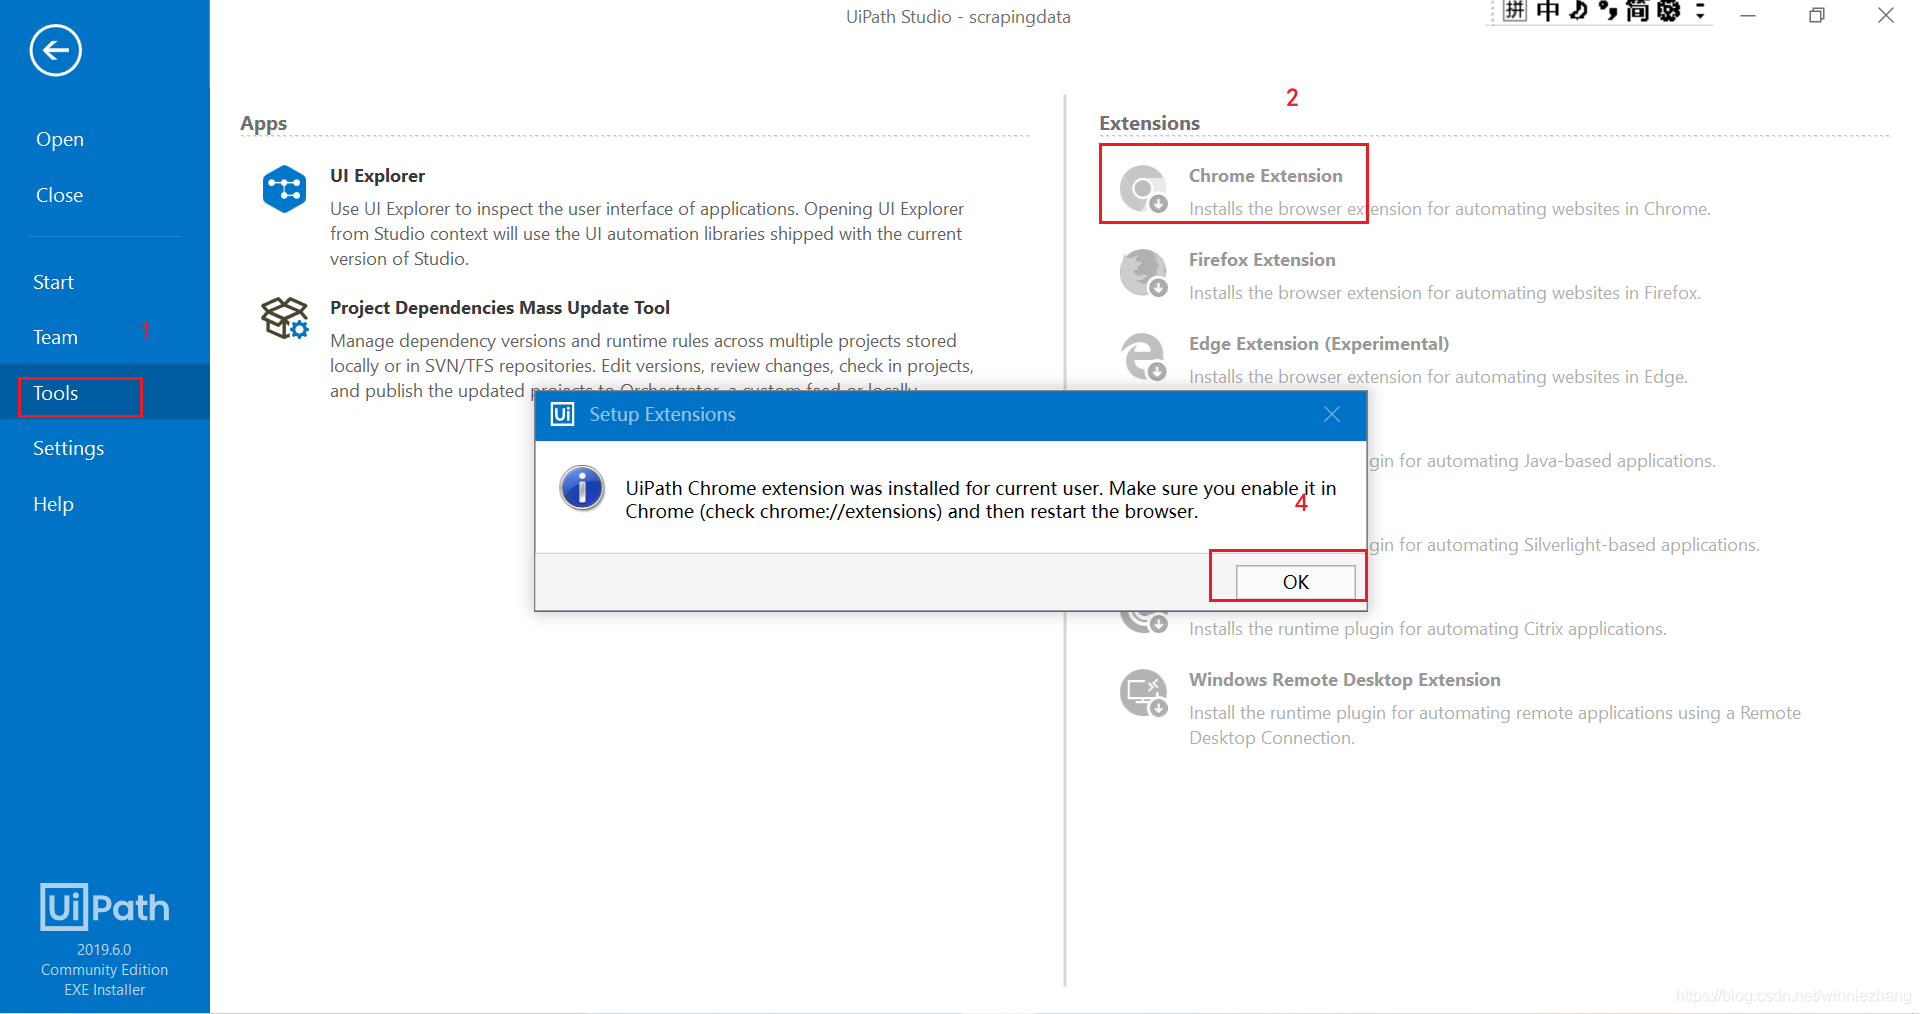Open the Project Dependencies Mass Update Tool icon
Viewport: 1920px width, 1014px height.
pos(284,318)
